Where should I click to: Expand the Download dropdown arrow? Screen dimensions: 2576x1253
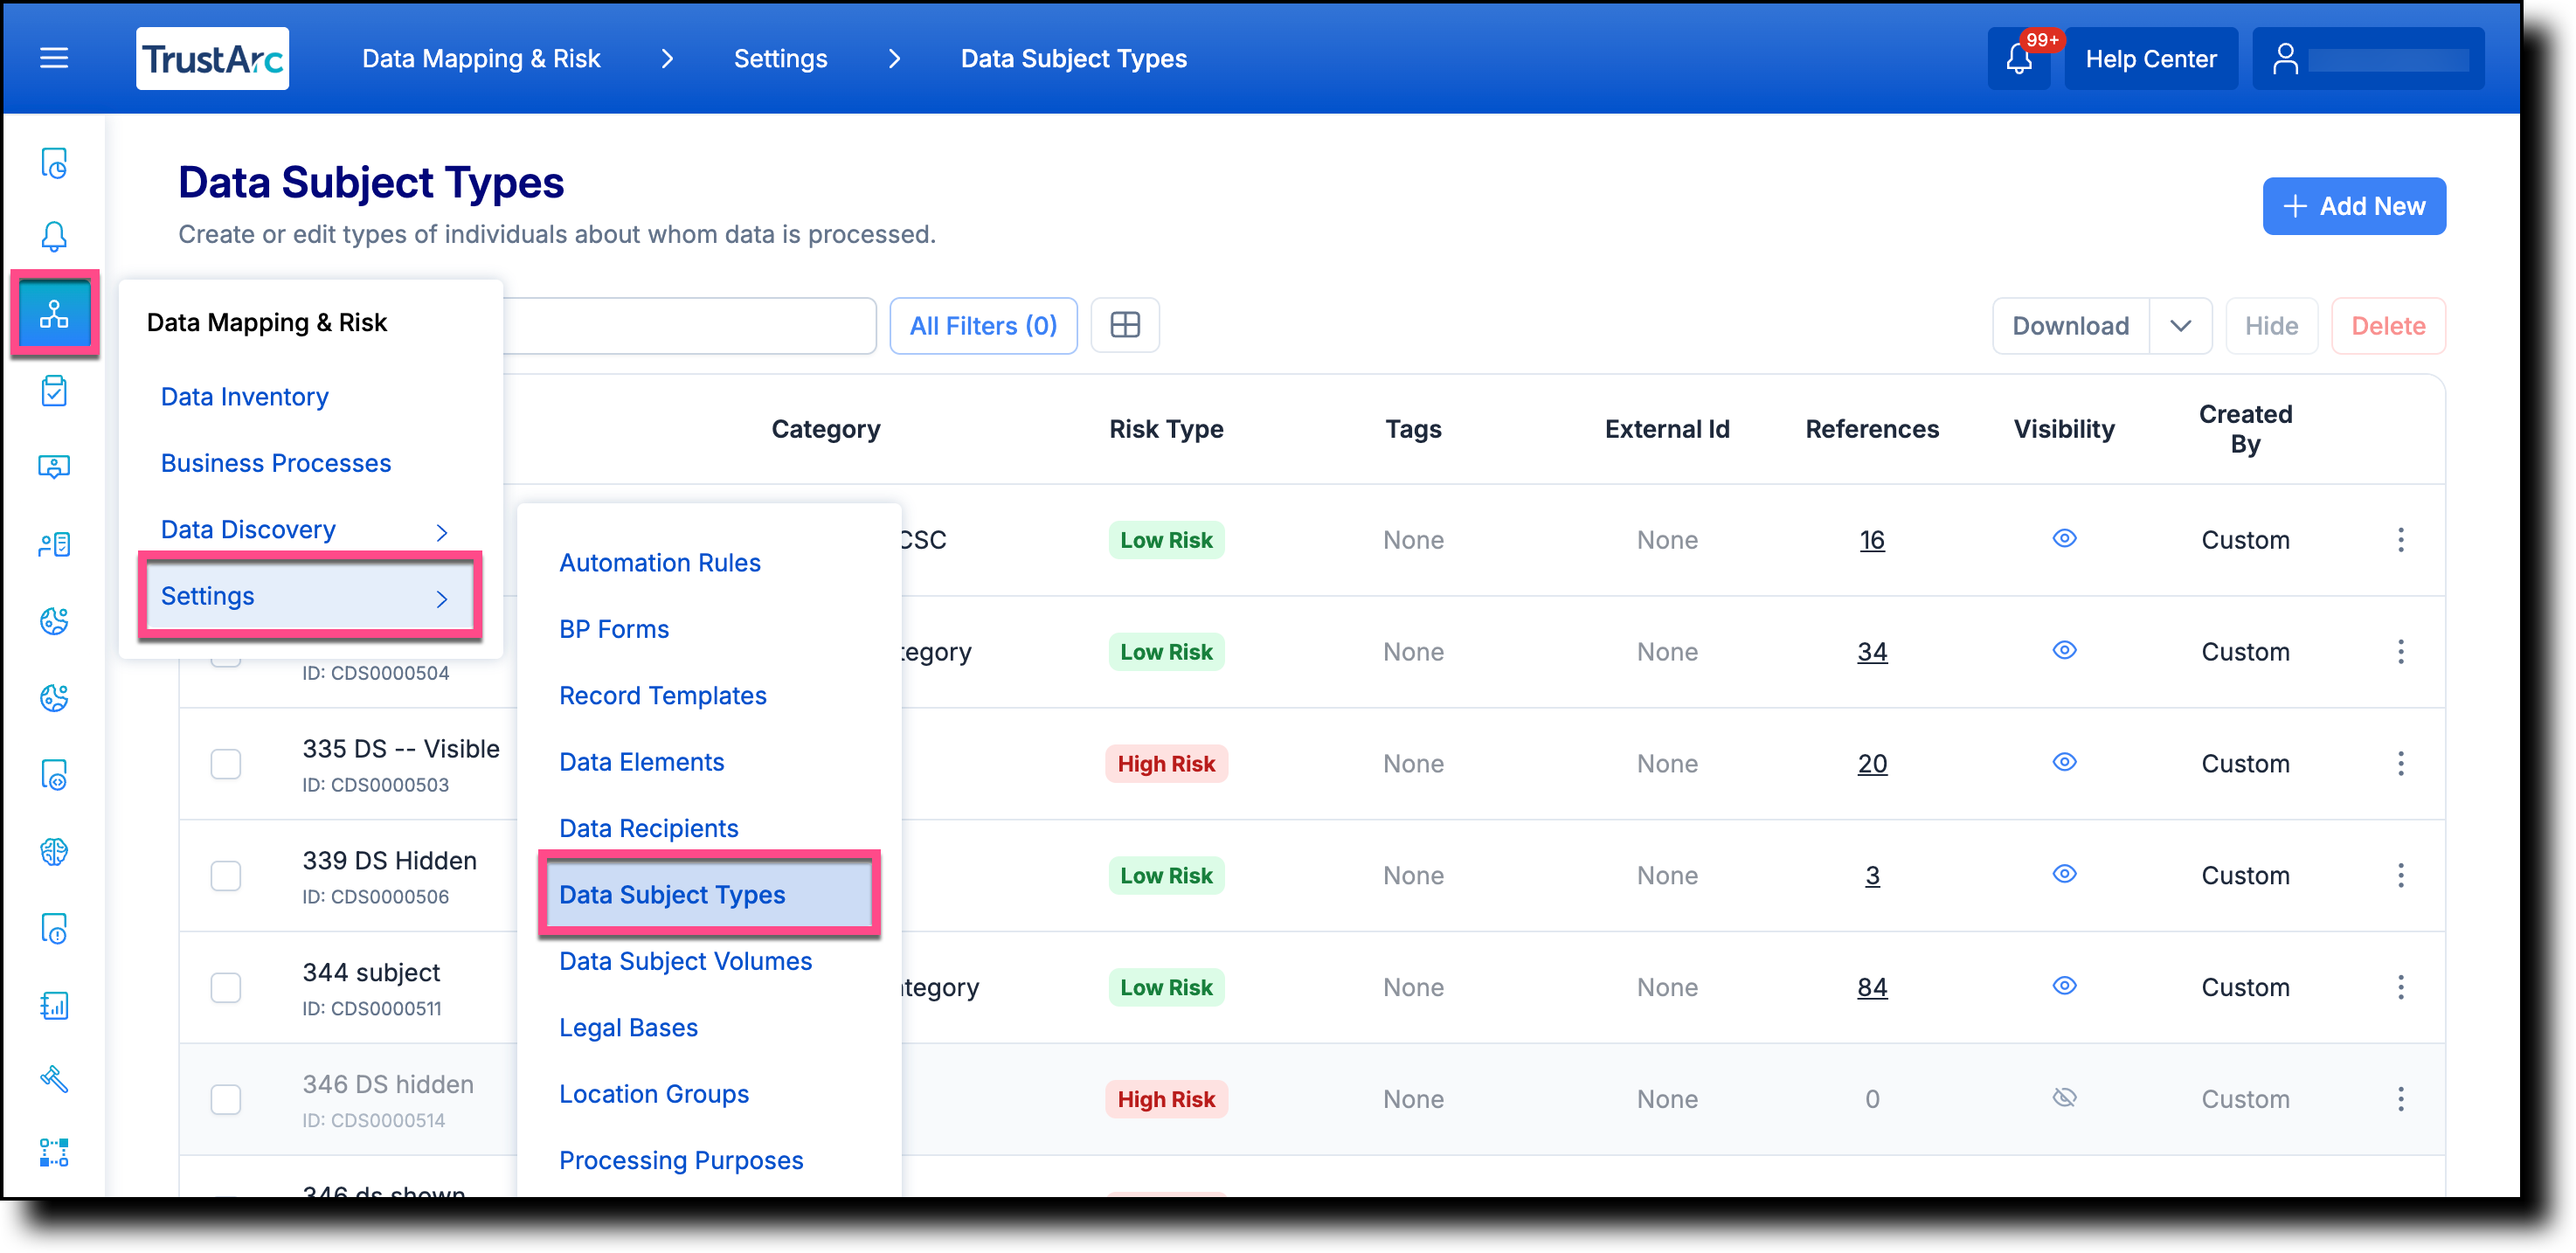pos(2181,325)
